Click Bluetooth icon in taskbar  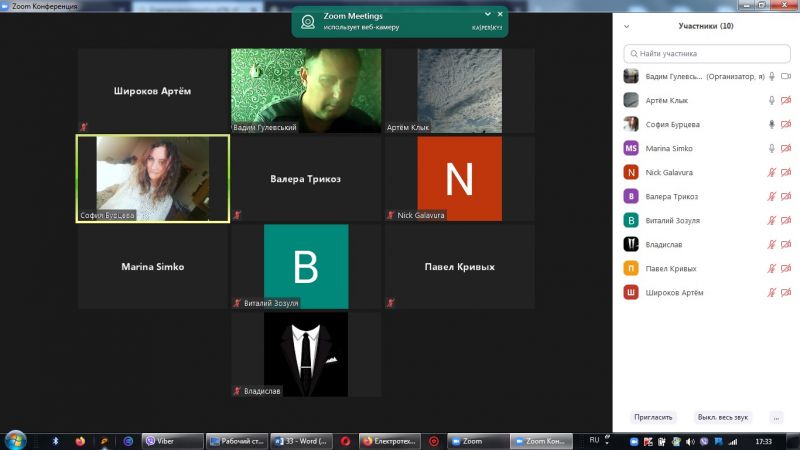point(55,441)
